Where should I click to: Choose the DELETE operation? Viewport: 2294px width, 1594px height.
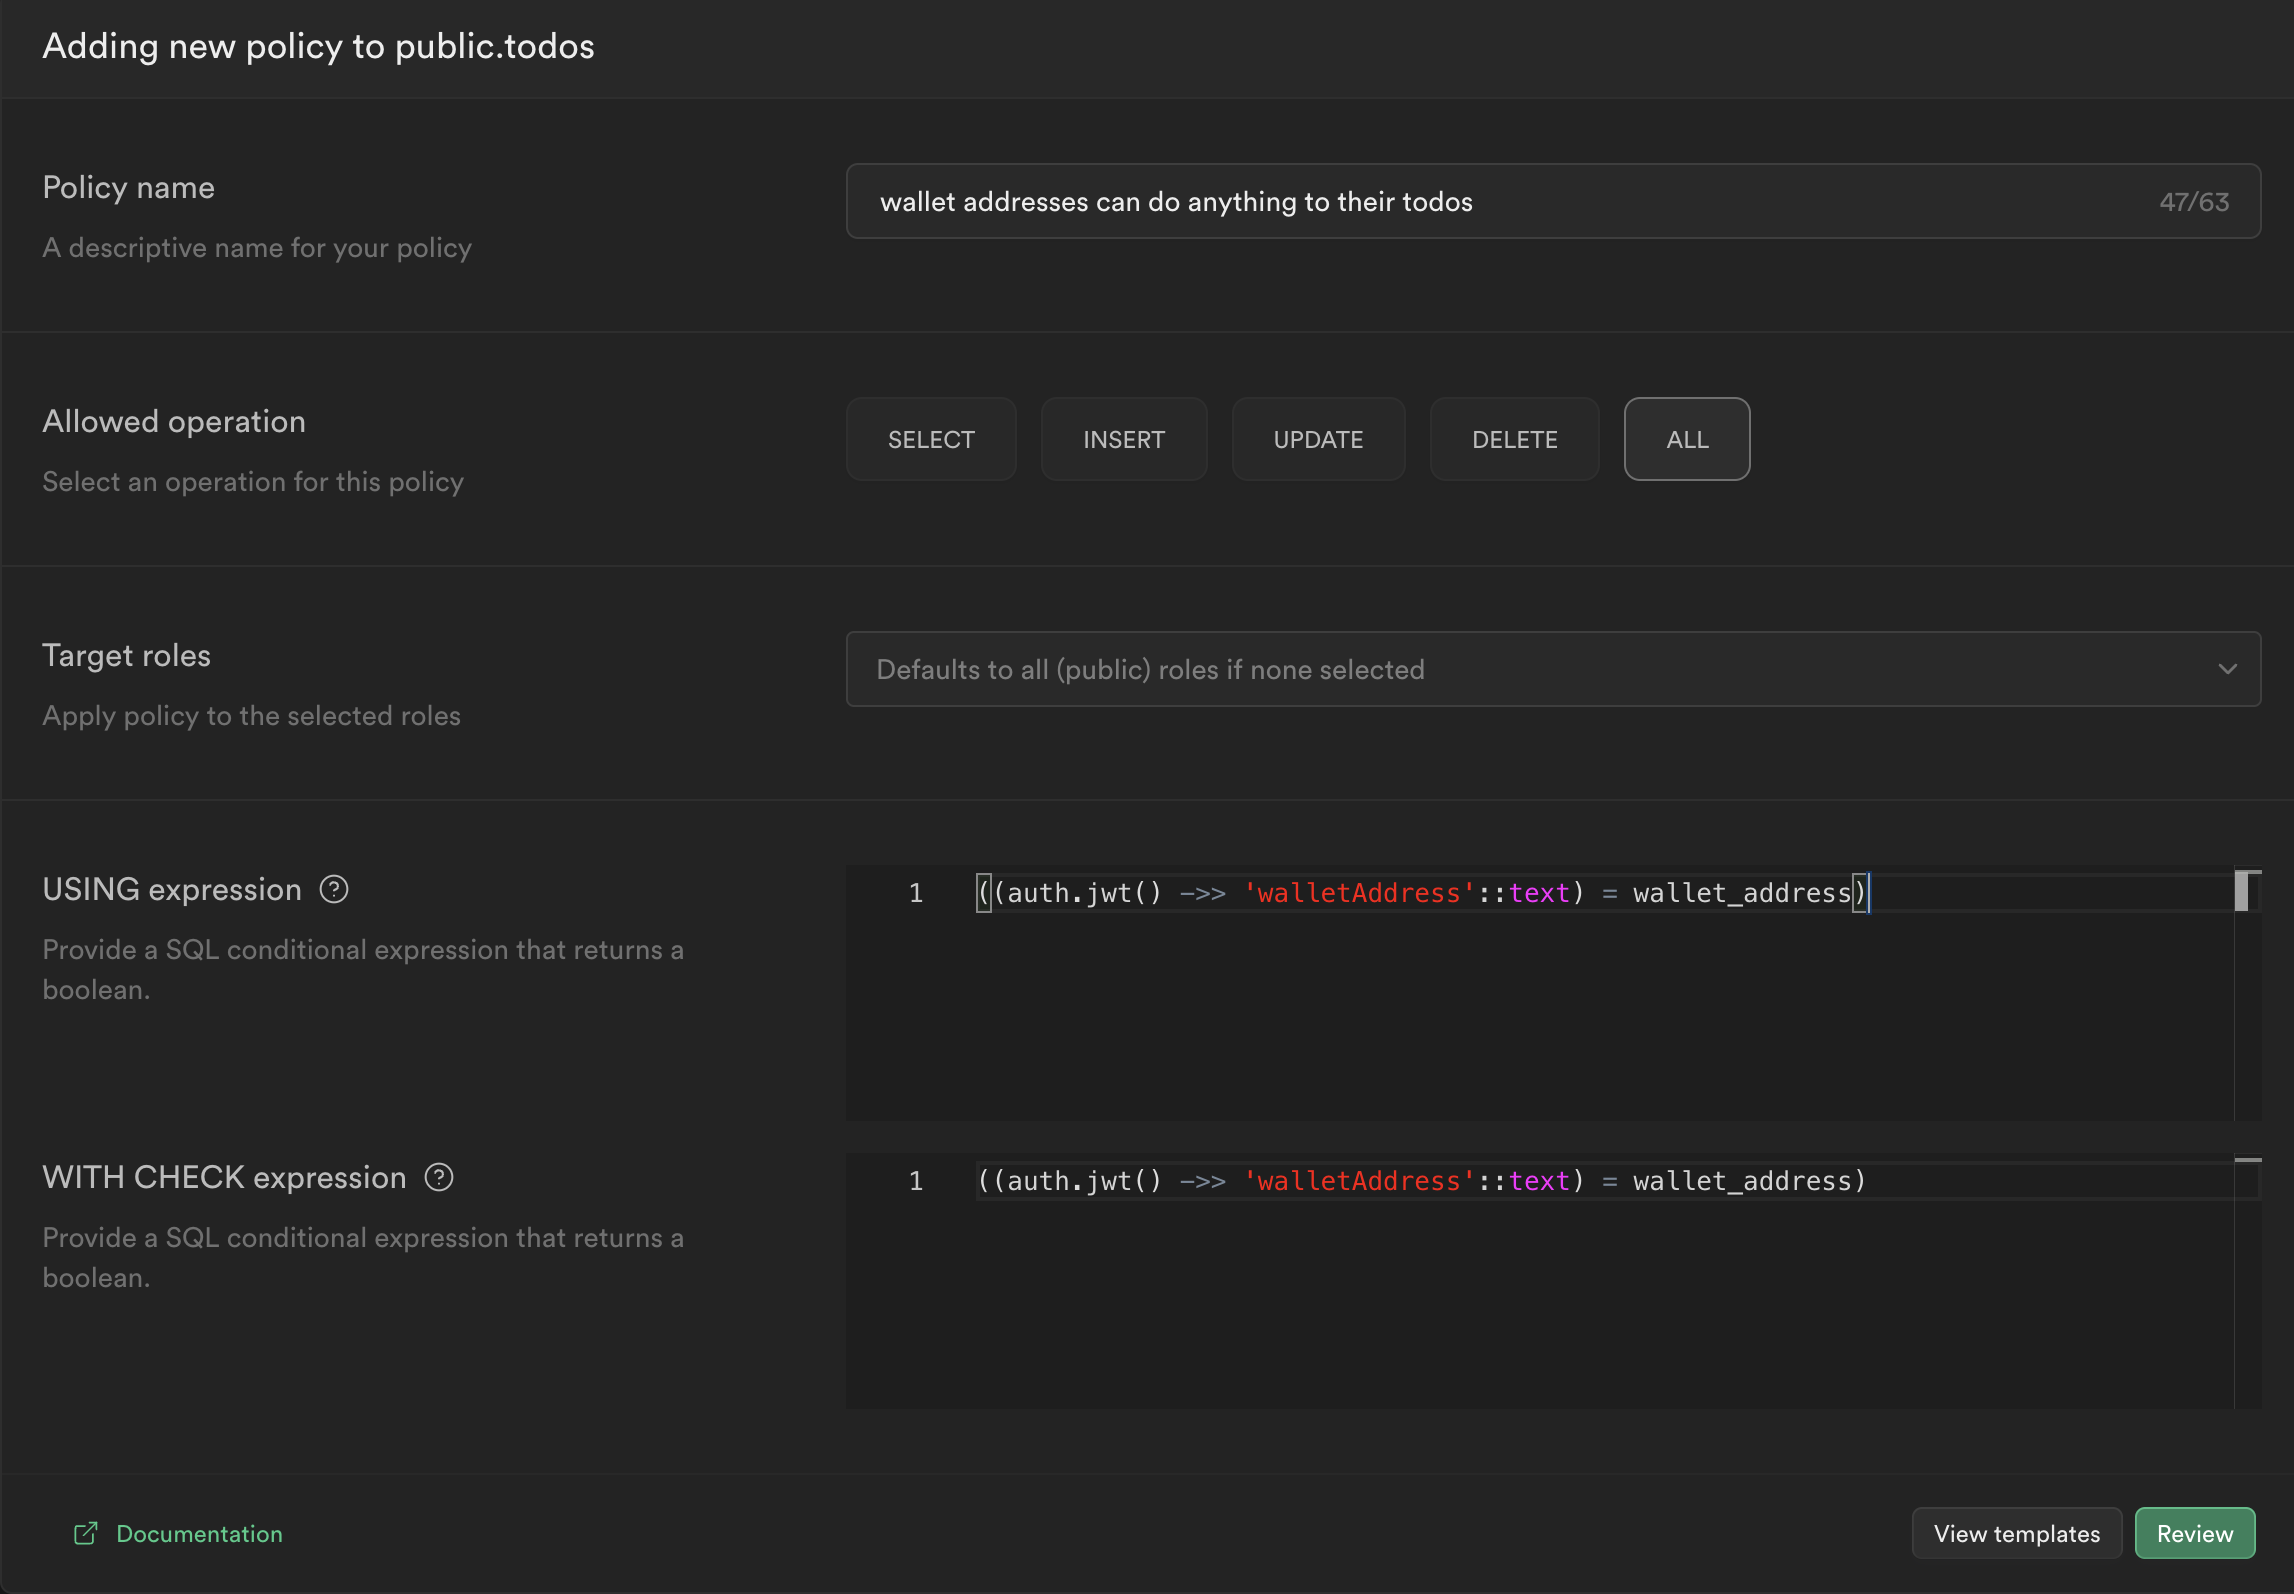point(1514,439)
